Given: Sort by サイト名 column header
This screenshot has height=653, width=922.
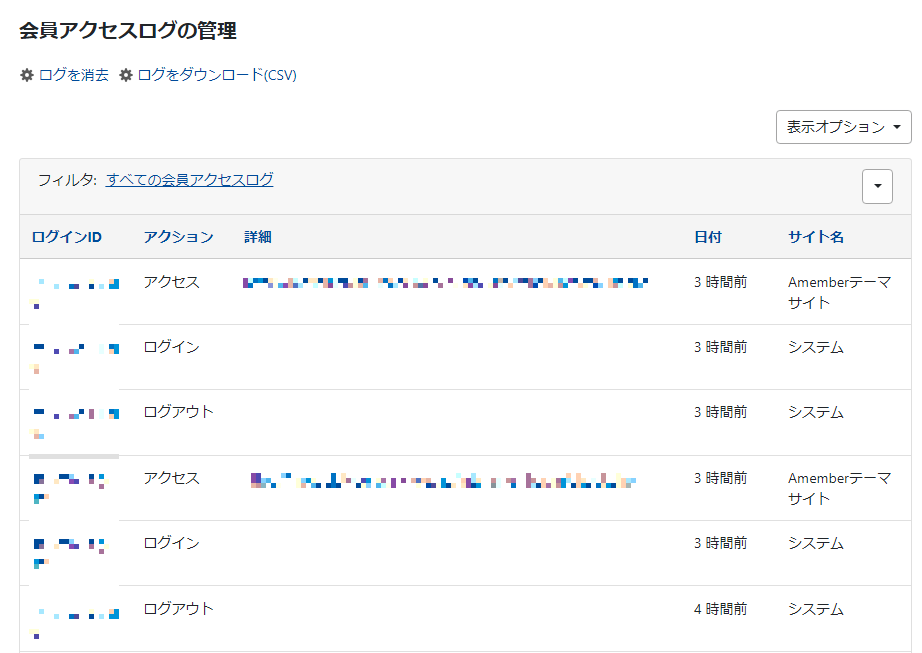Looking at the screenshot, I should (816, 237).
